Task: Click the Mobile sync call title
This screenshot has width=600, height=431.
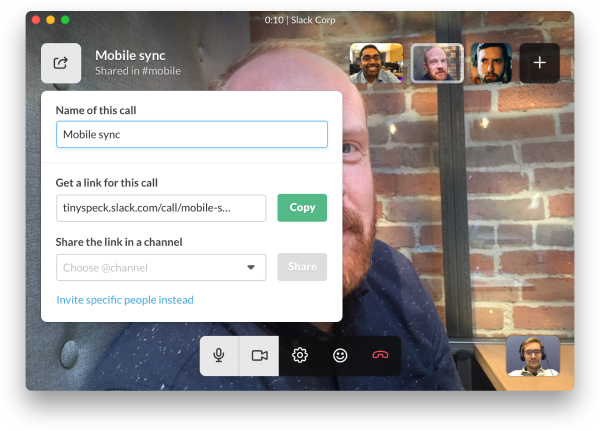Action: pos(130,55)
